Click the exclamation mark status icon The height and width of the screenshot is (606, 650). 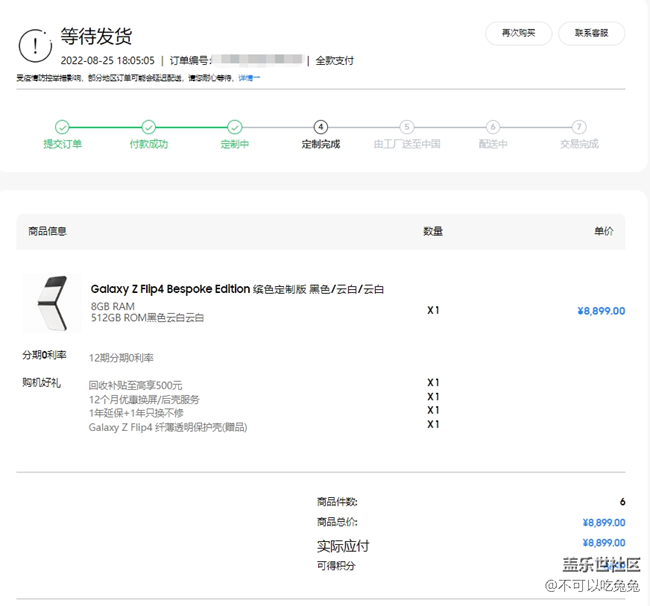click(x=36, y=45)
